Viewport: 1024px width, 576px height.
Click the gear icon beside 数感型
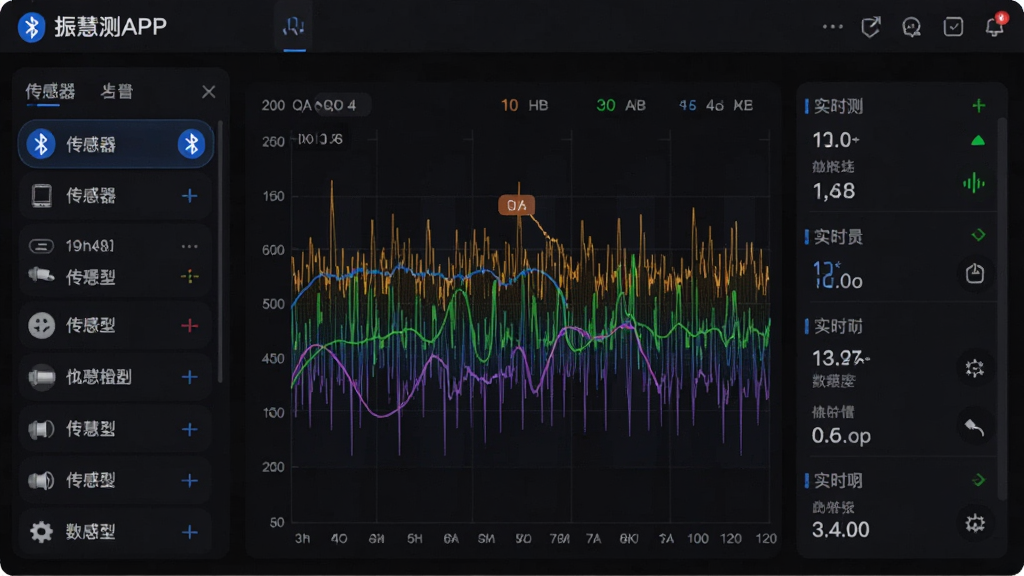41,532
